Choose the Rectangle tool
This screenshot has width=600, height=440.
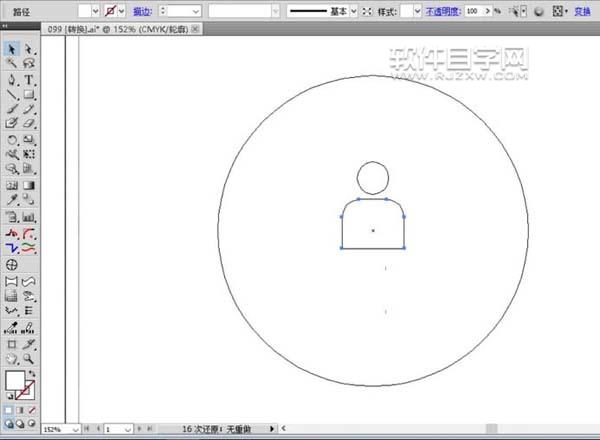(x=29, y=94)
